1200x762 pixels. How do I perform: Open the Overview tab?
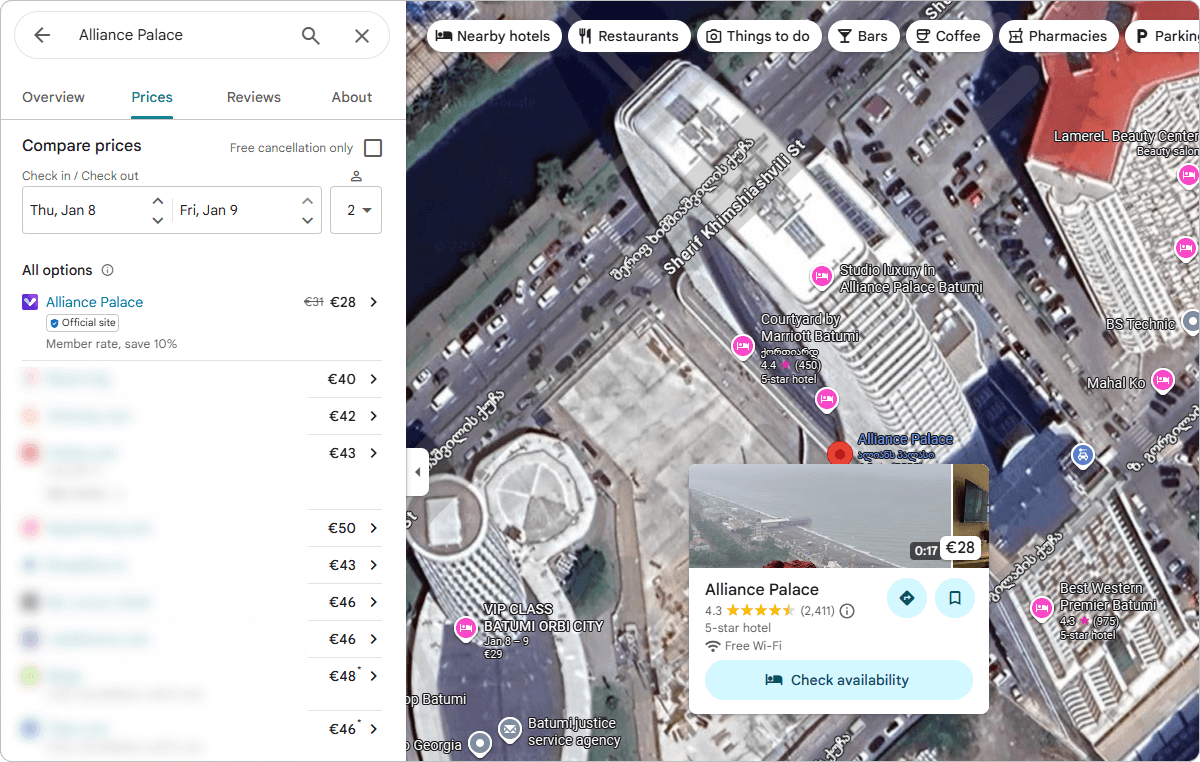click(x=53, y=97)
